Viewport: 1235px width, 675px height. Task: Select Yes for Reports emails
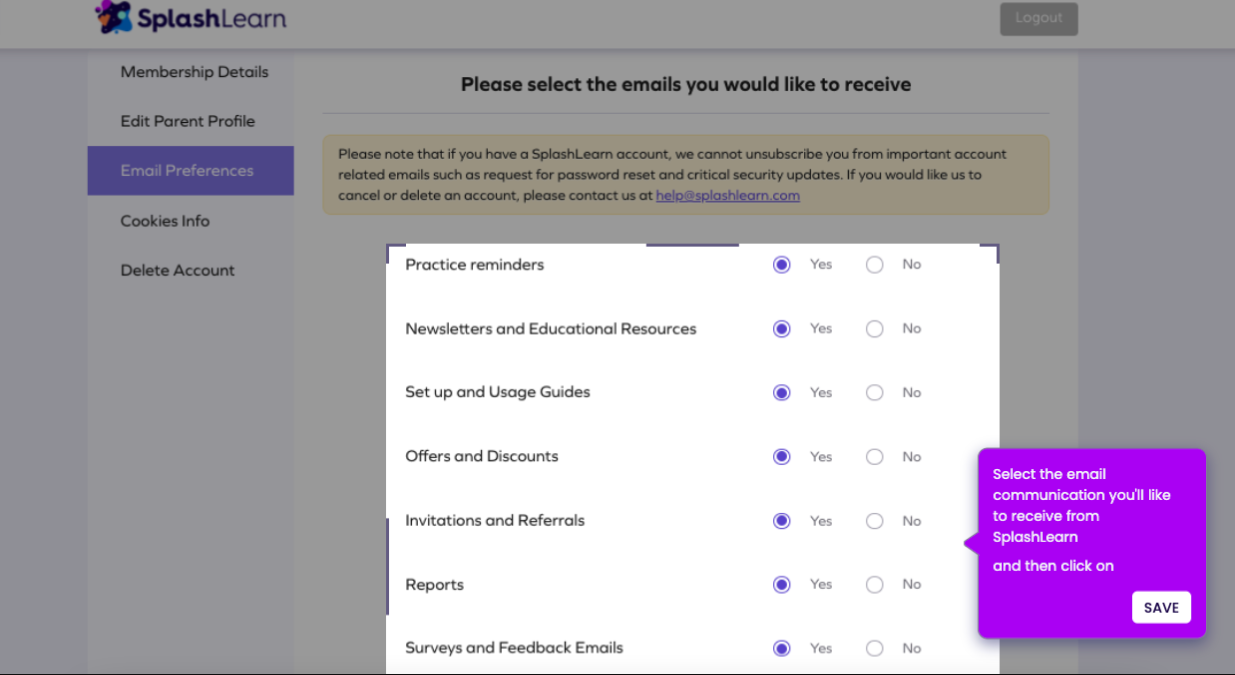[x=781, y=584]
